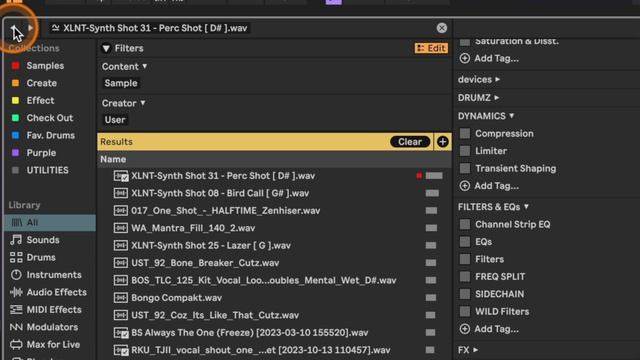Collapse the Creator filter group
640x360 pixels.
143,103
